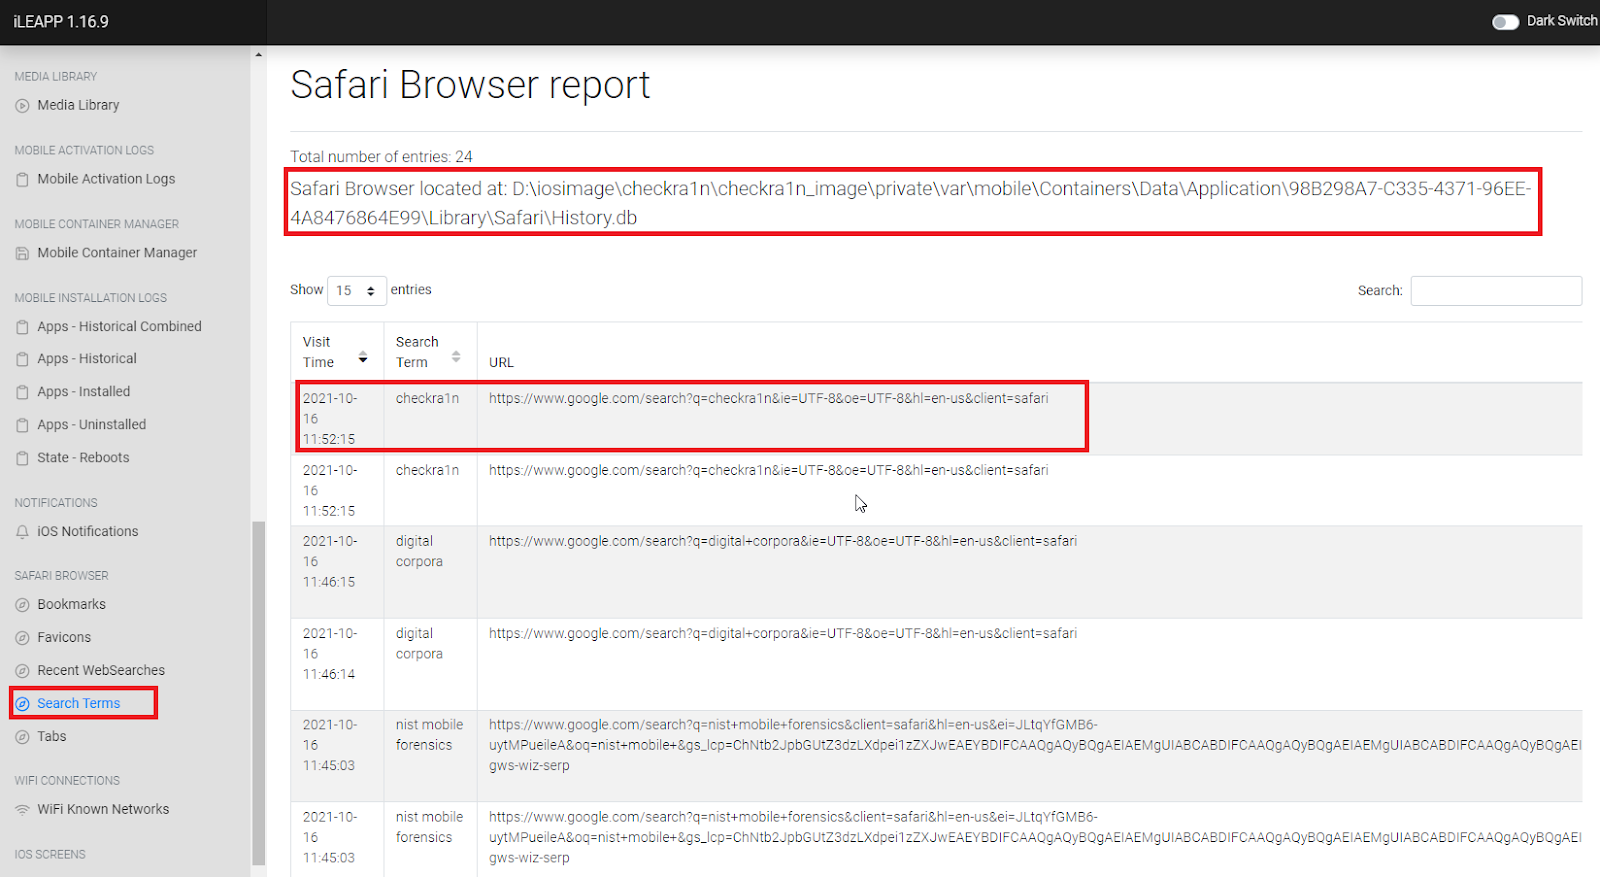The height and width of the screenshot is (877, 1600).
Task: Open Apps - Uninstalled report
Action: tap(91, 425)
